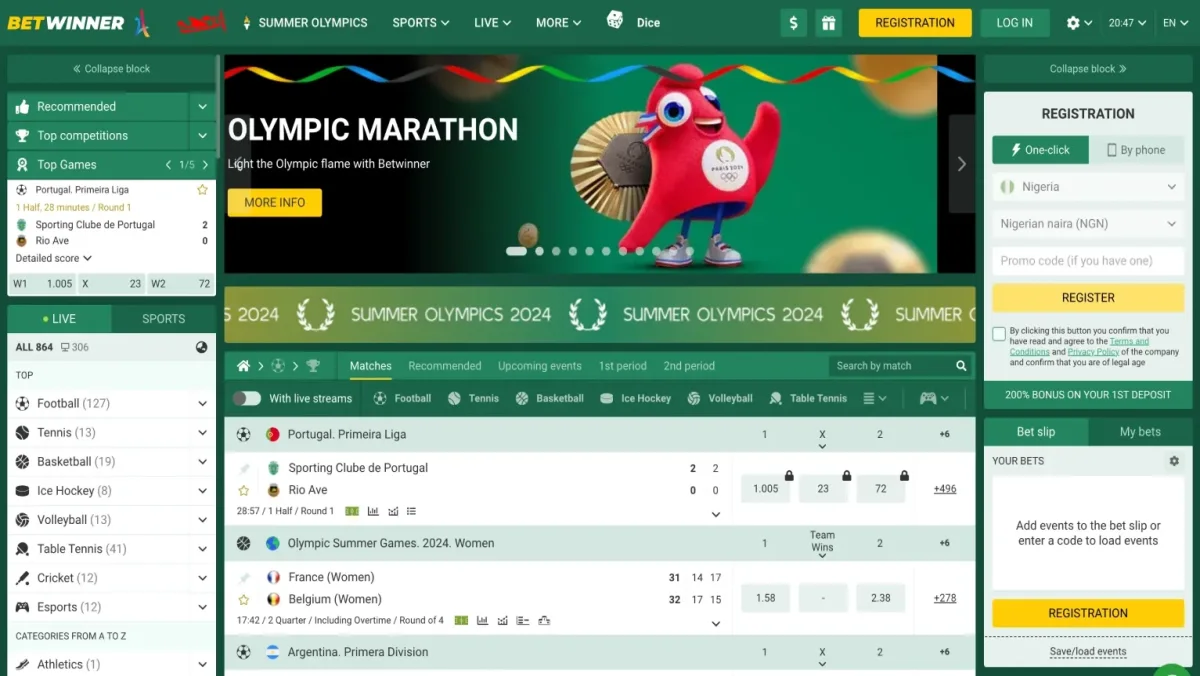
Task: Open bar chart stats icon for Sporting match
Action: click(373, 511)
